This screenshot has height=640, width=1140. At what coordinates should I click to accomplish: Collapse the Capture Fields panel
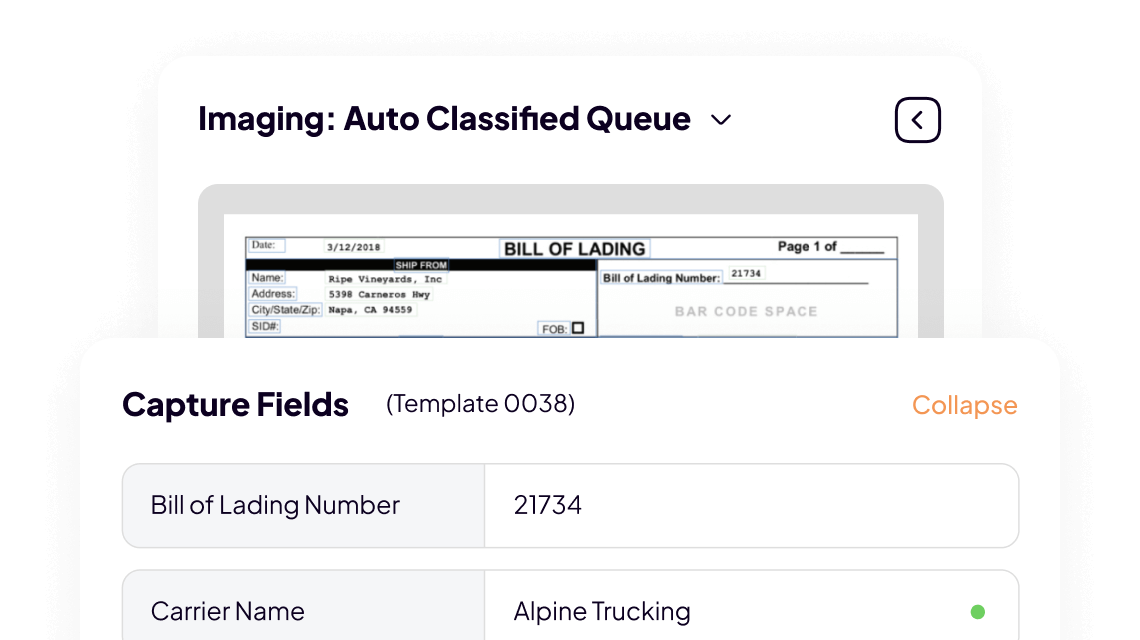click(x=964, y=405)
